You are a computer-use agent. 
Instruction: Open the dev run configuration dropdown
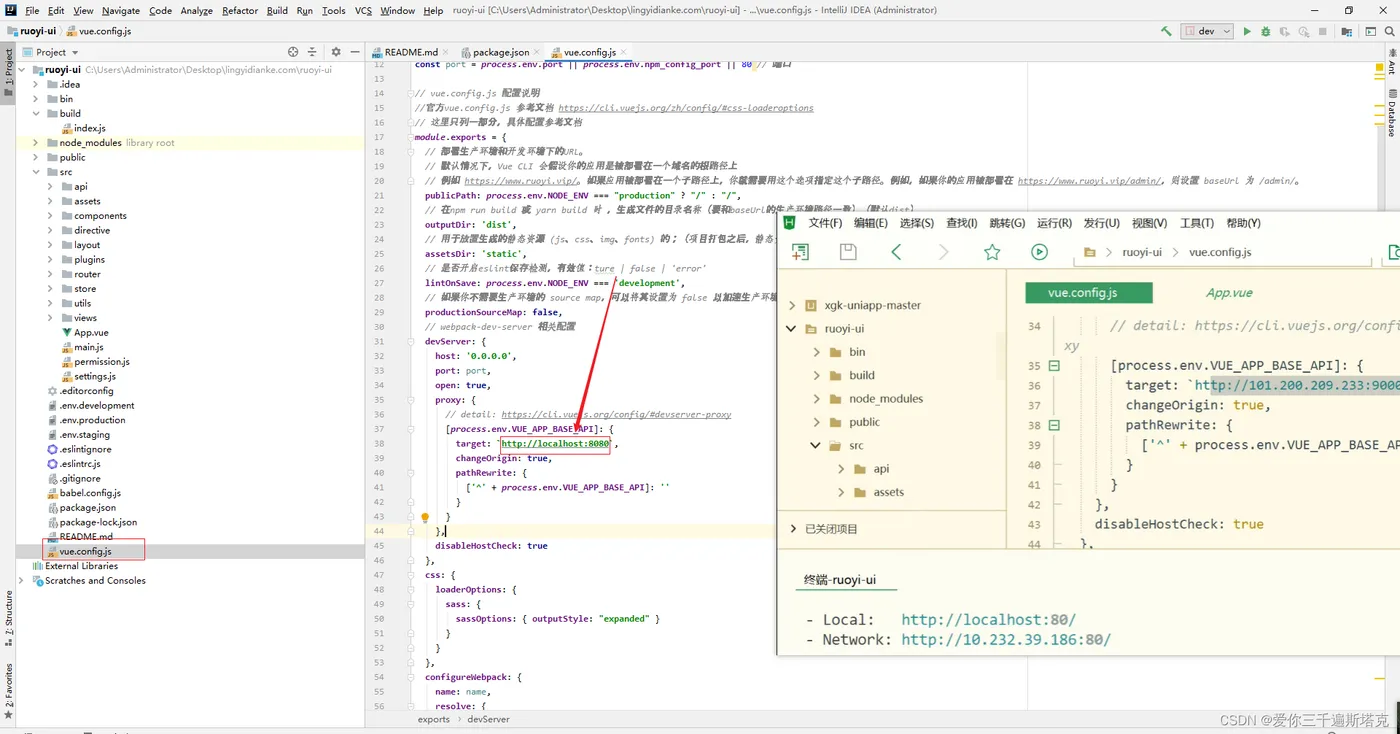[1208, 31]
